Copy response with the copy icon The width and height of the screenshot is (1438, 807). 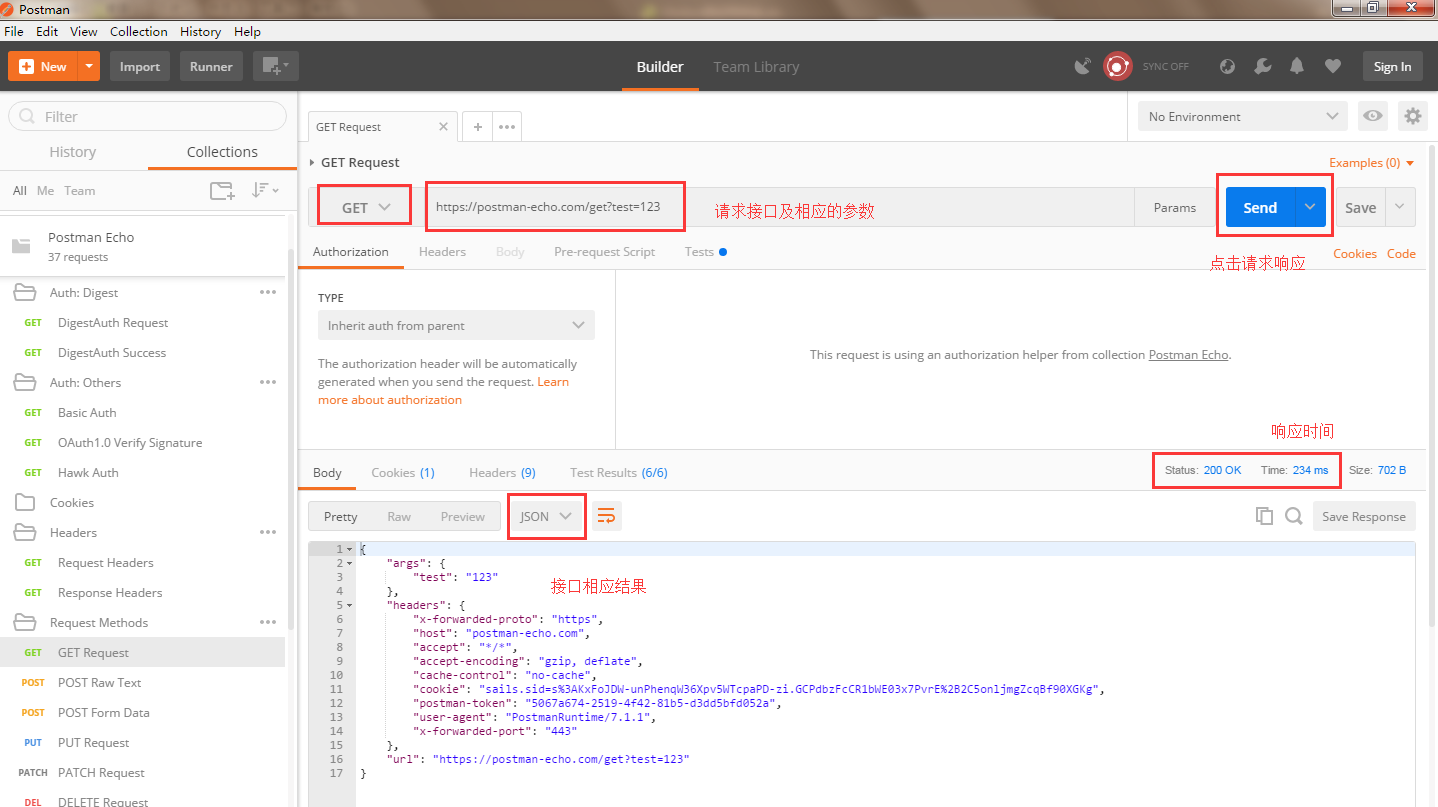coord(1264,516)
